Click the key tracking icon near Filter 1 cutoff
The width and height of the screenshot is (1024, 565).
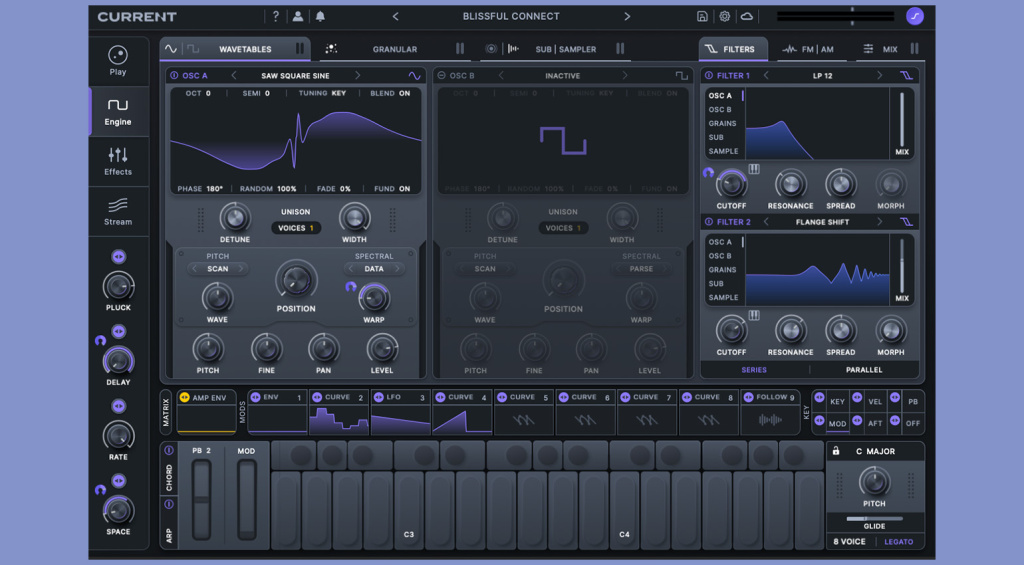[x=754, y=169]
